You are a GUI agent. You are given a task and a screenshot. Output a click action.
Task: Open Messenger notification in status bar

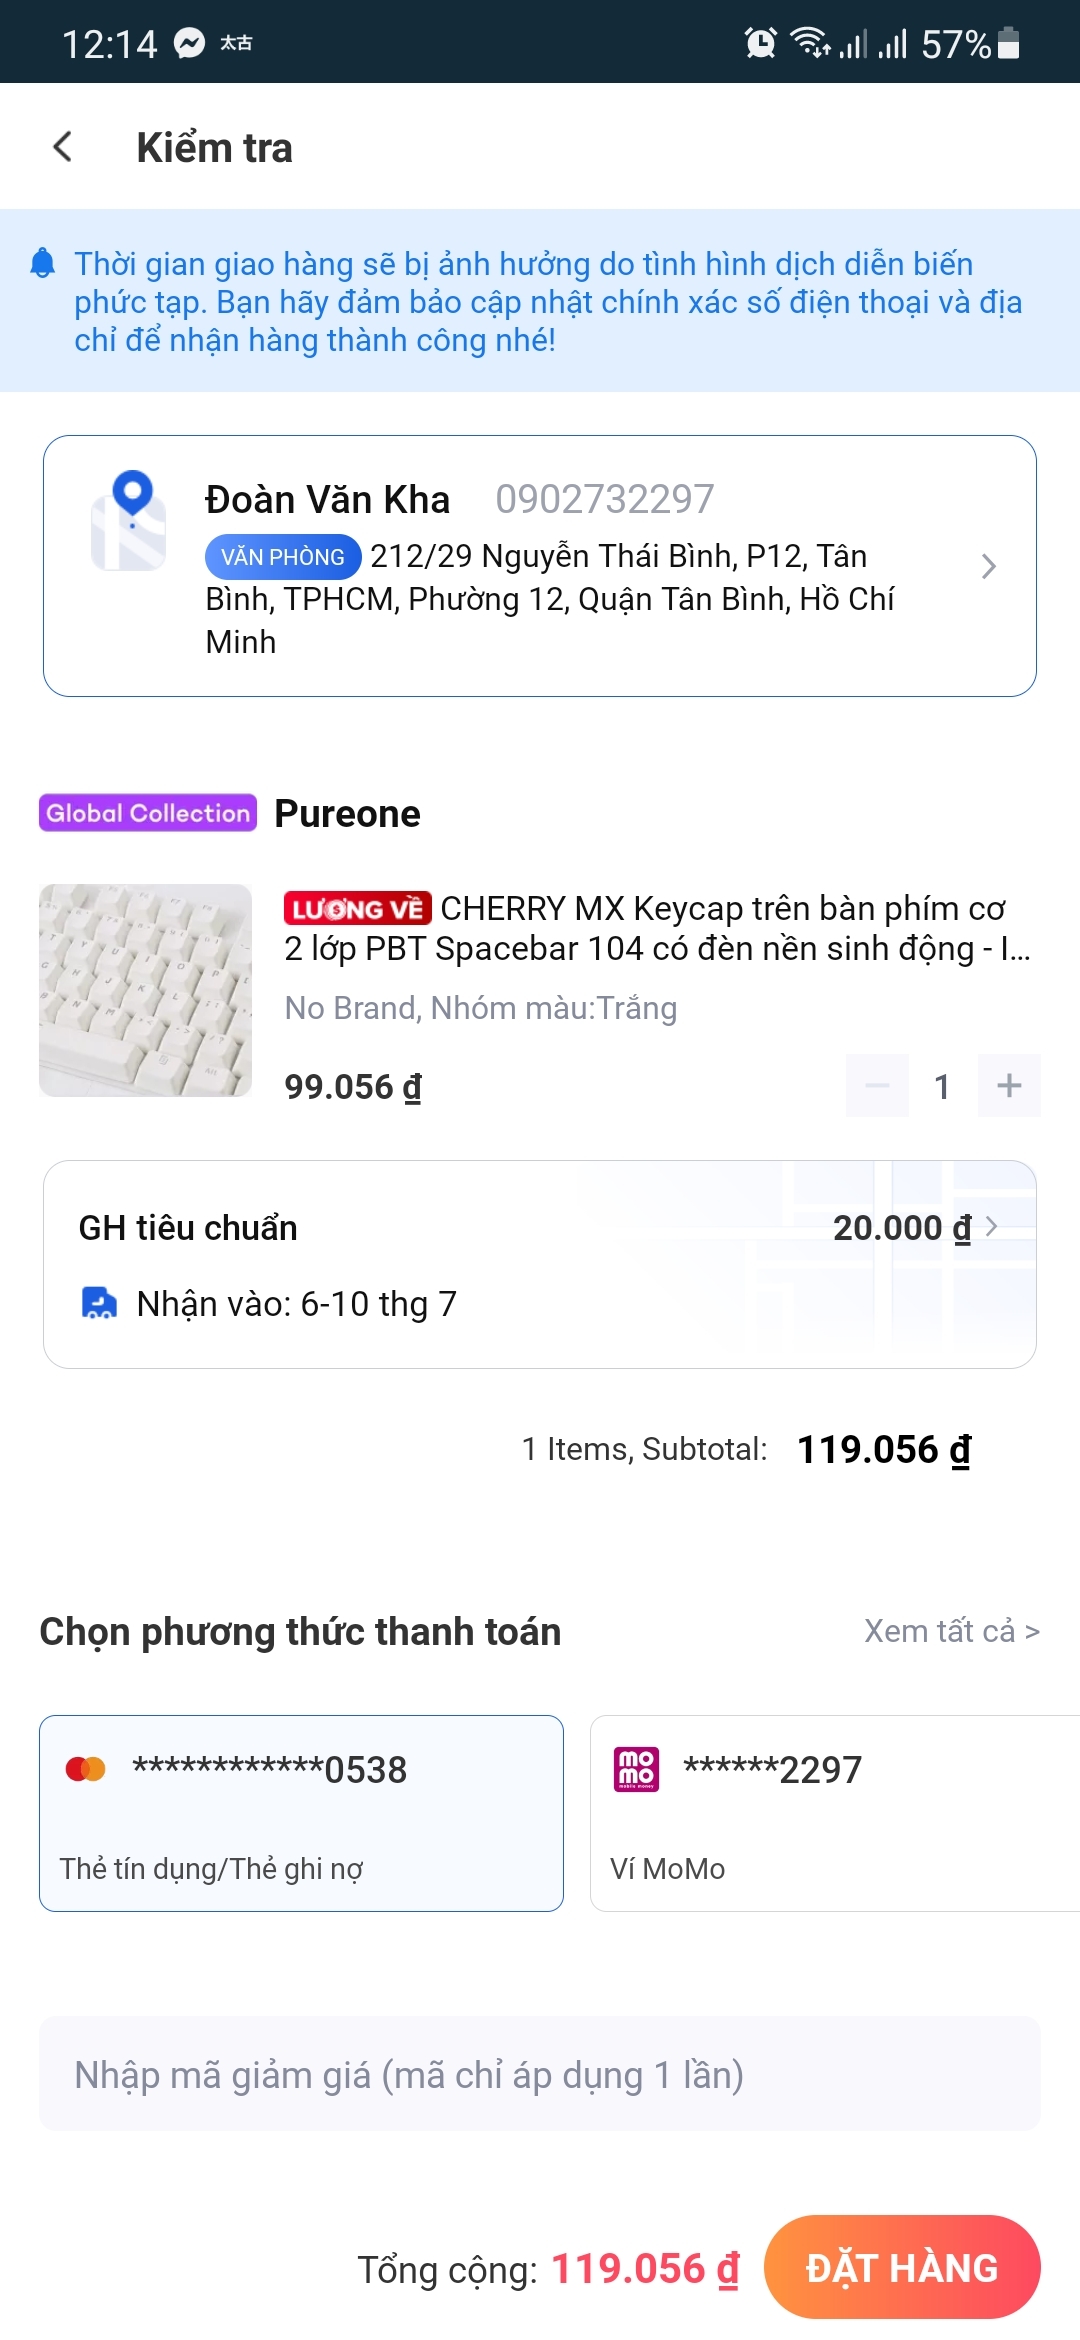(189, 43)
